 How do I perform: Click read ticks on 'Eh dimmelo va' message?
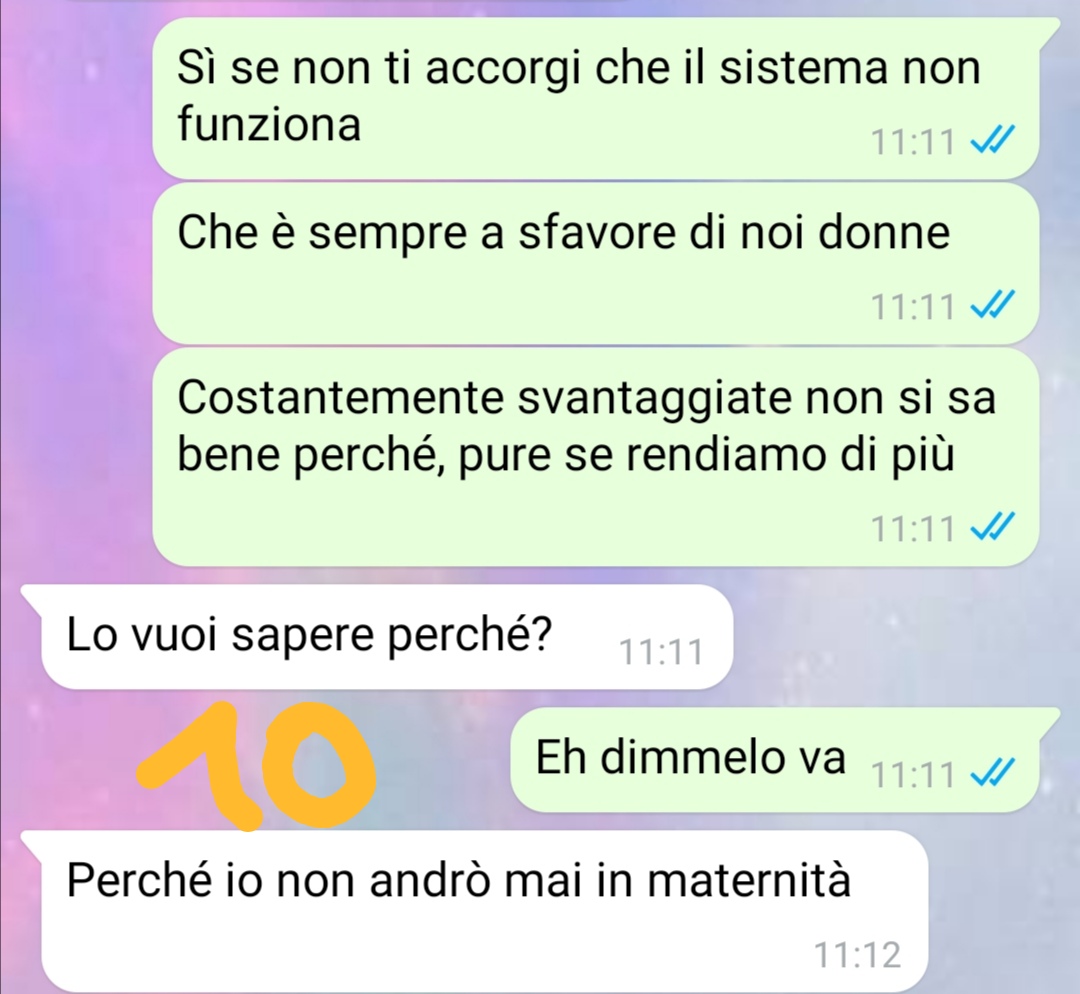pos(993,774)
